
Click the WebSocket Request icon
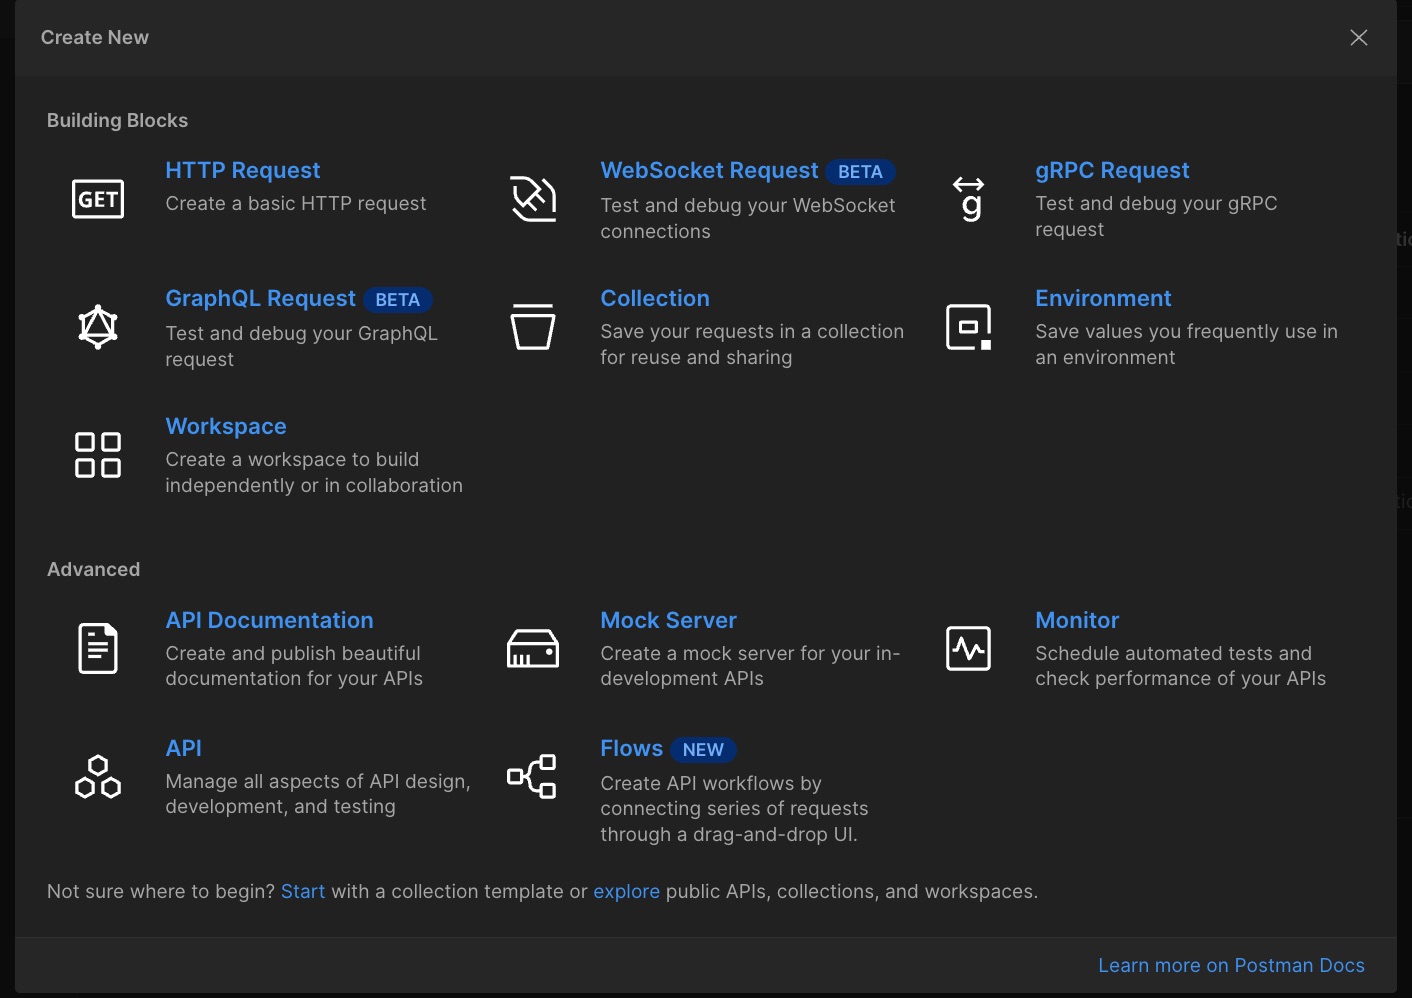click(x=533, y=199)
